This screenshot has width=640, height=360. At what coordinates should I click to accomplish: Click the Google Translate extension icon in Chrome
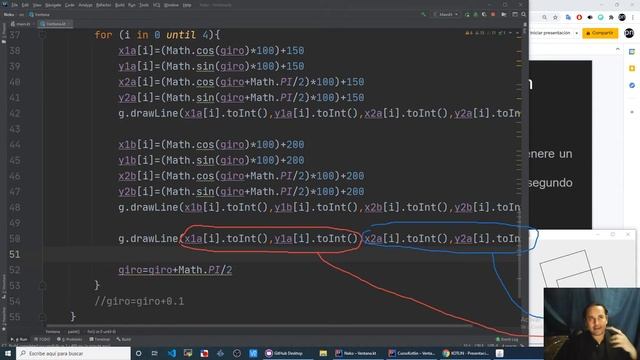(x=568, y=18)
